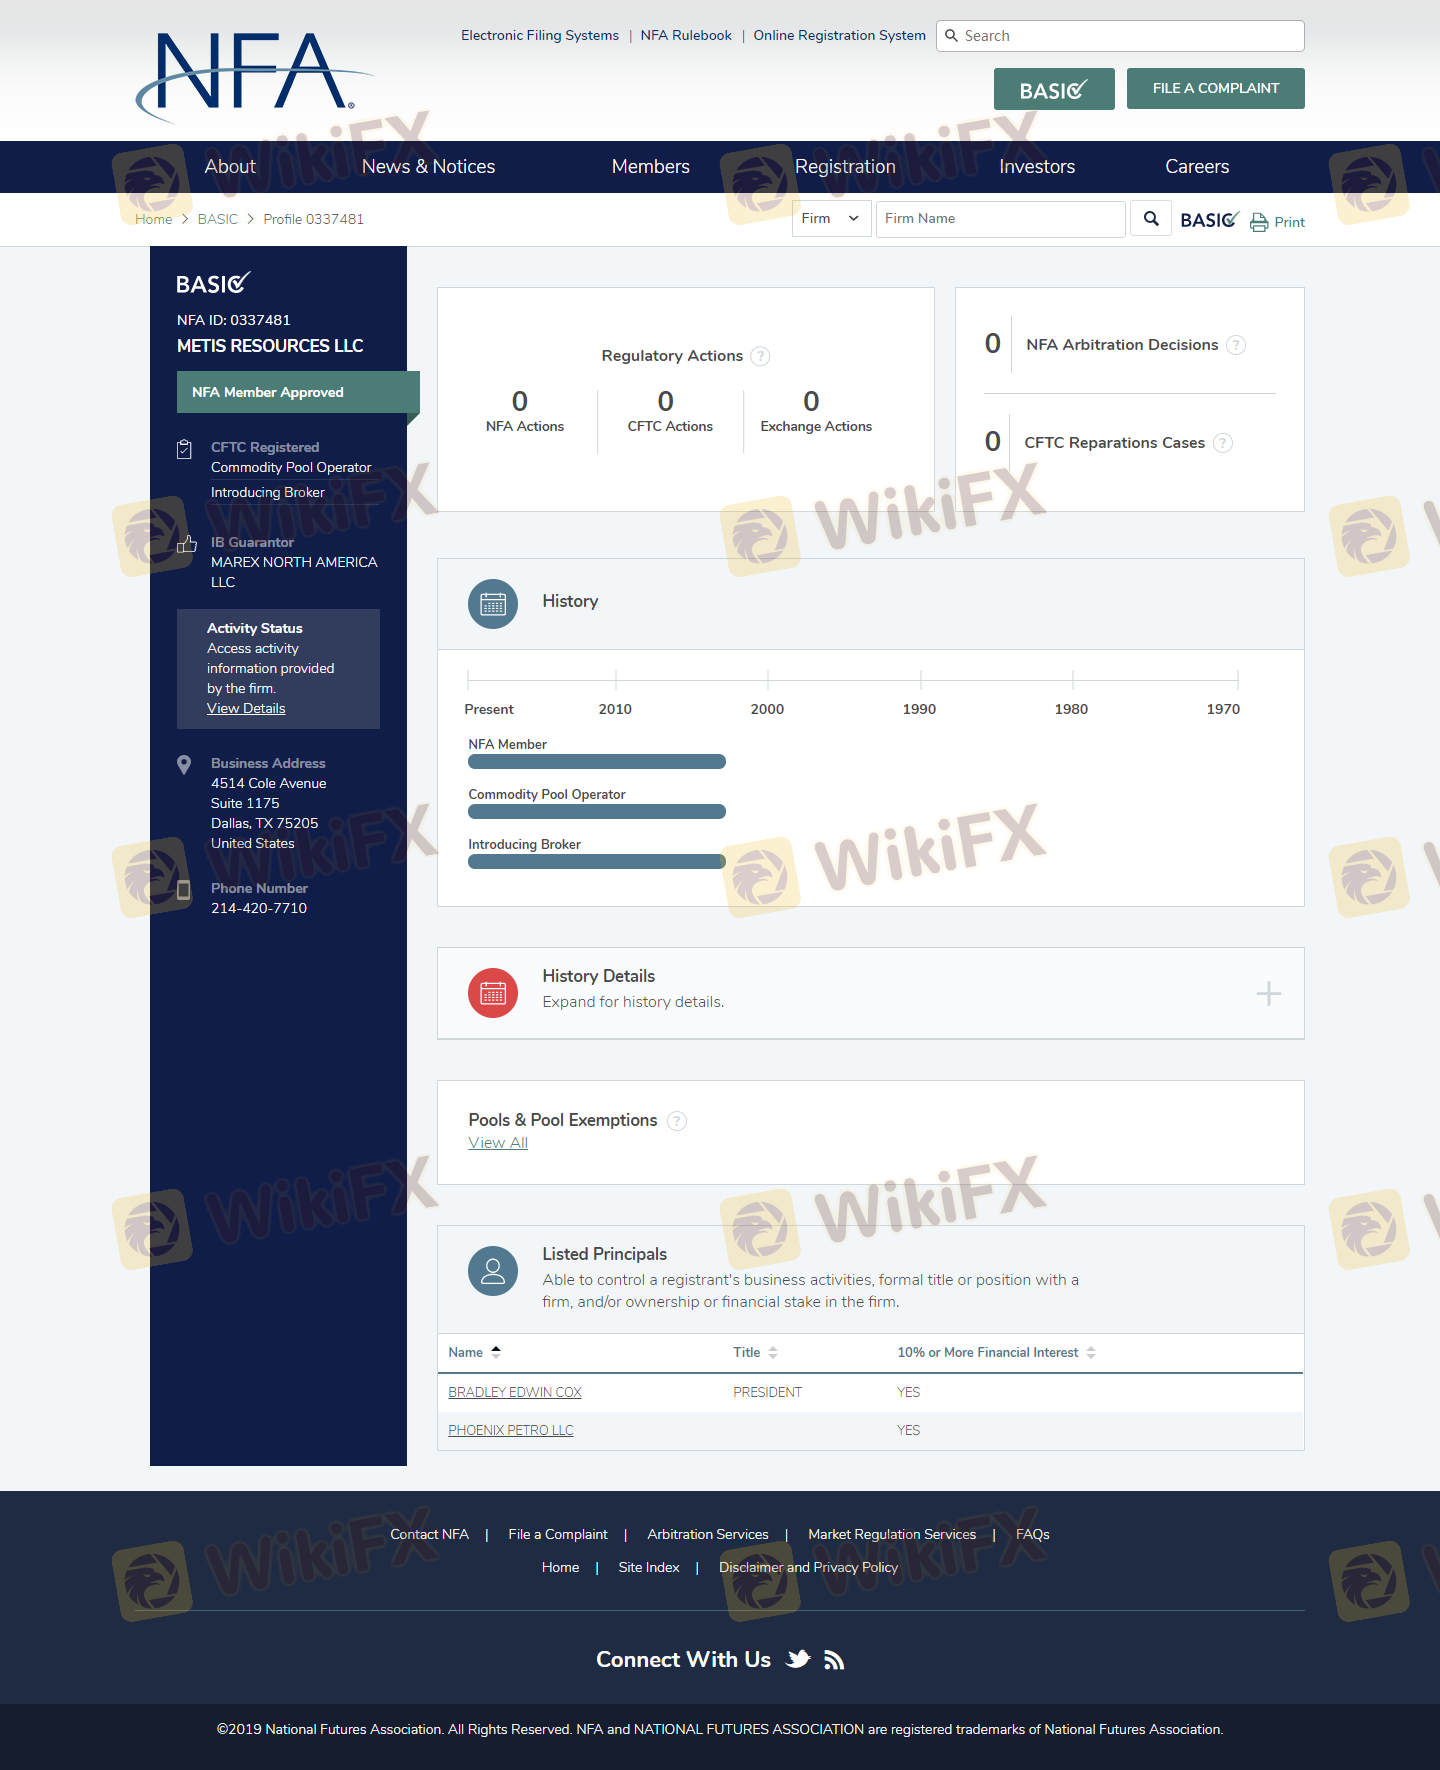The image size is (1440, 1770).
Task: Expand History Details with the plus icon
Action: click(x=1268, y=994)
